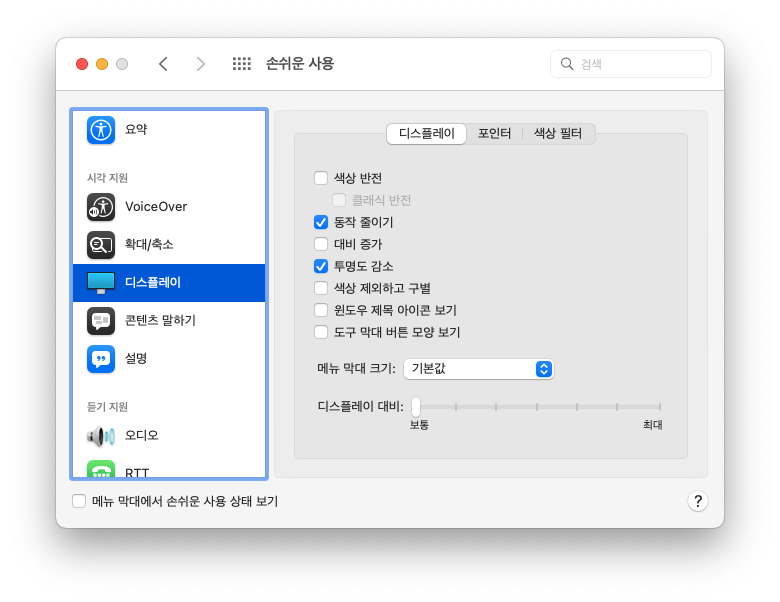
Task: Open the RTT phone icon
Action: tap(101, 469)
